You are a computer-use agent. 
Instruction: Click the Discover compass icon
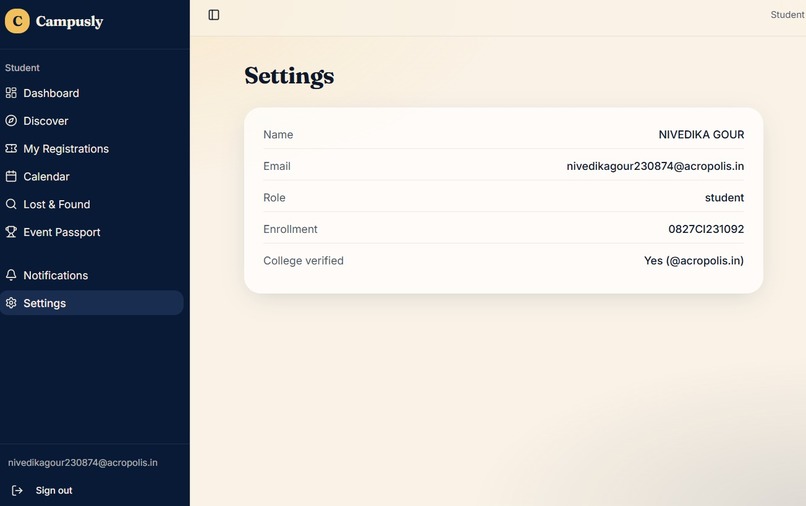[11, 120]
